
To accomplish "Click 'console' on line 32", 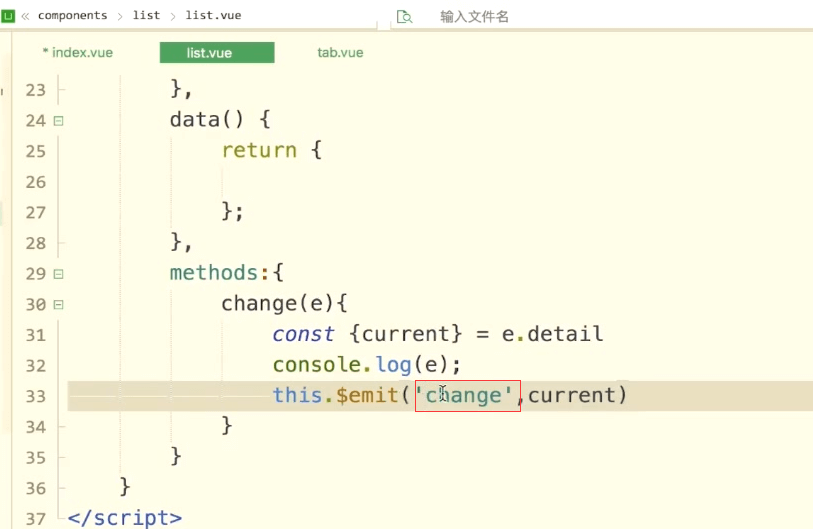I will (x=317, y=365).
